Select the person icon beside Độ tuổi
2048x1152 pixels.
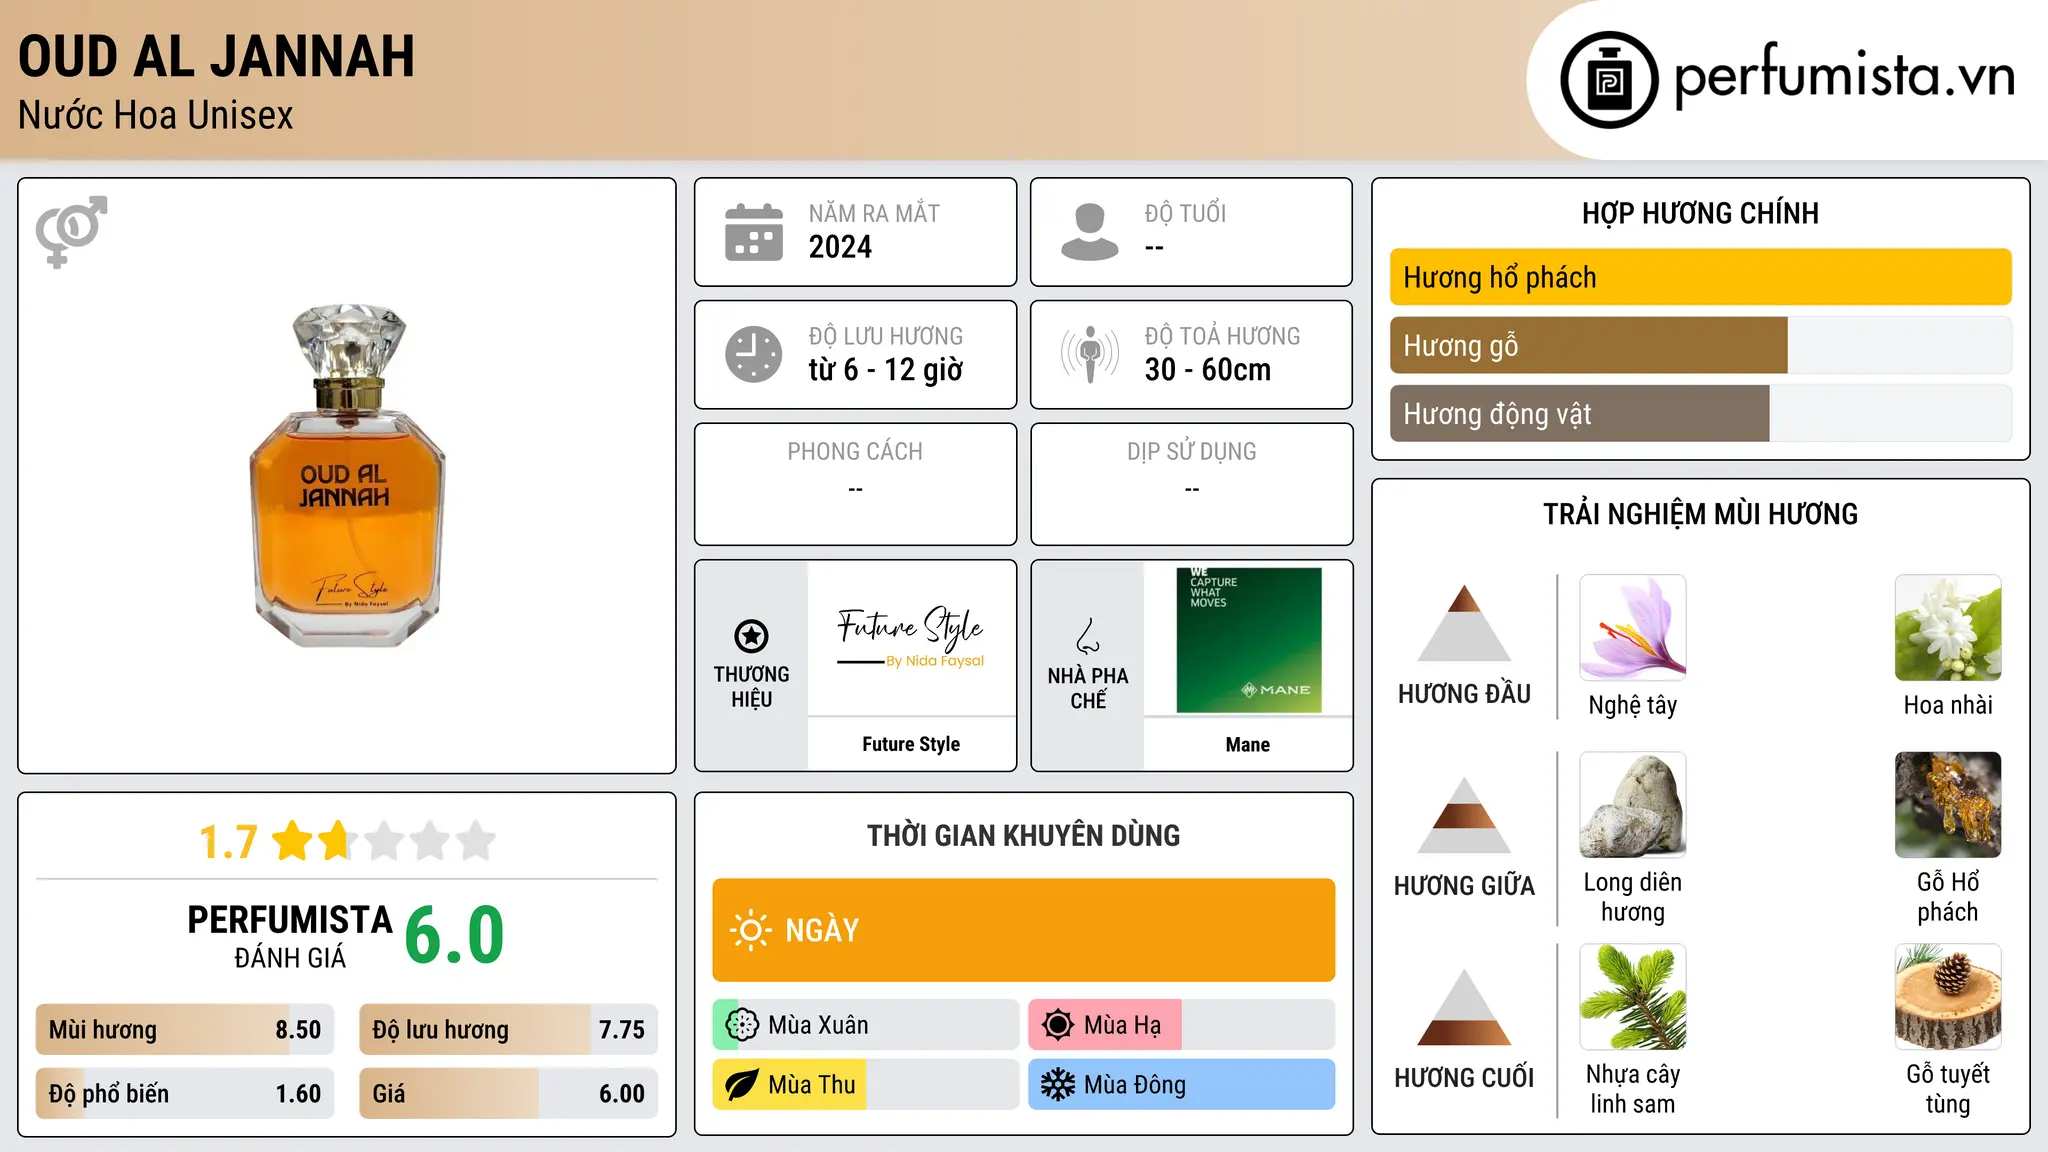pyautogui.click(x=1089, y=232)
